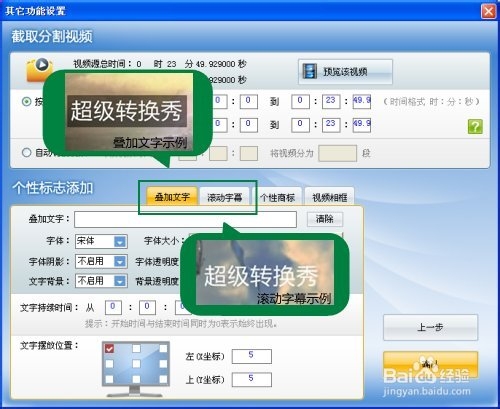Select the manual time-range radio button
The image size is (500, 409).
[26, 101]
